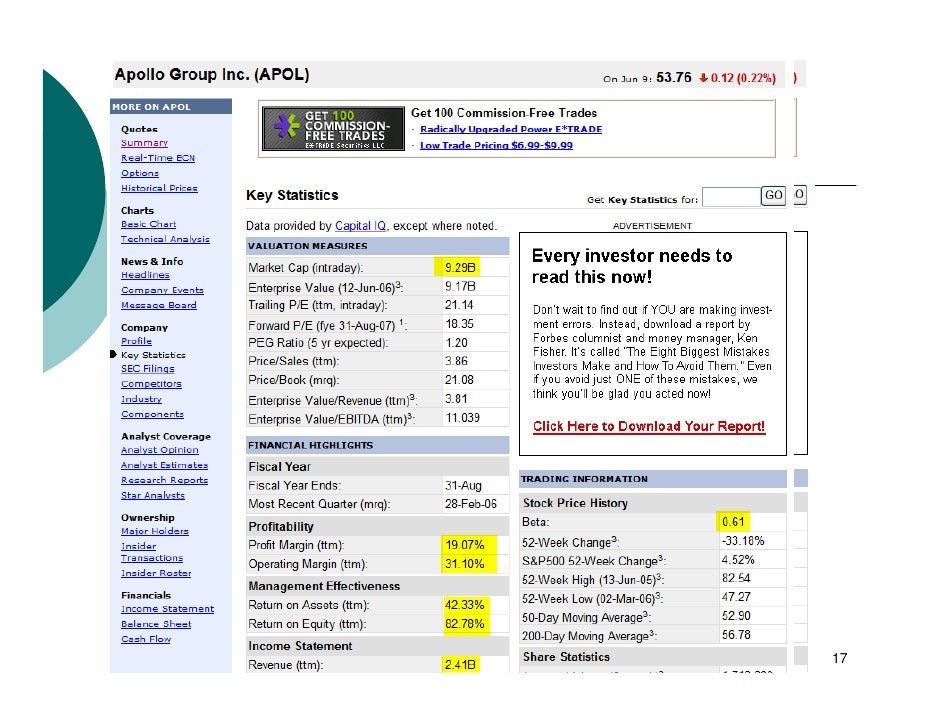Open company Profile link
This screenshot has width=942, height=728.
click(136, 341)
